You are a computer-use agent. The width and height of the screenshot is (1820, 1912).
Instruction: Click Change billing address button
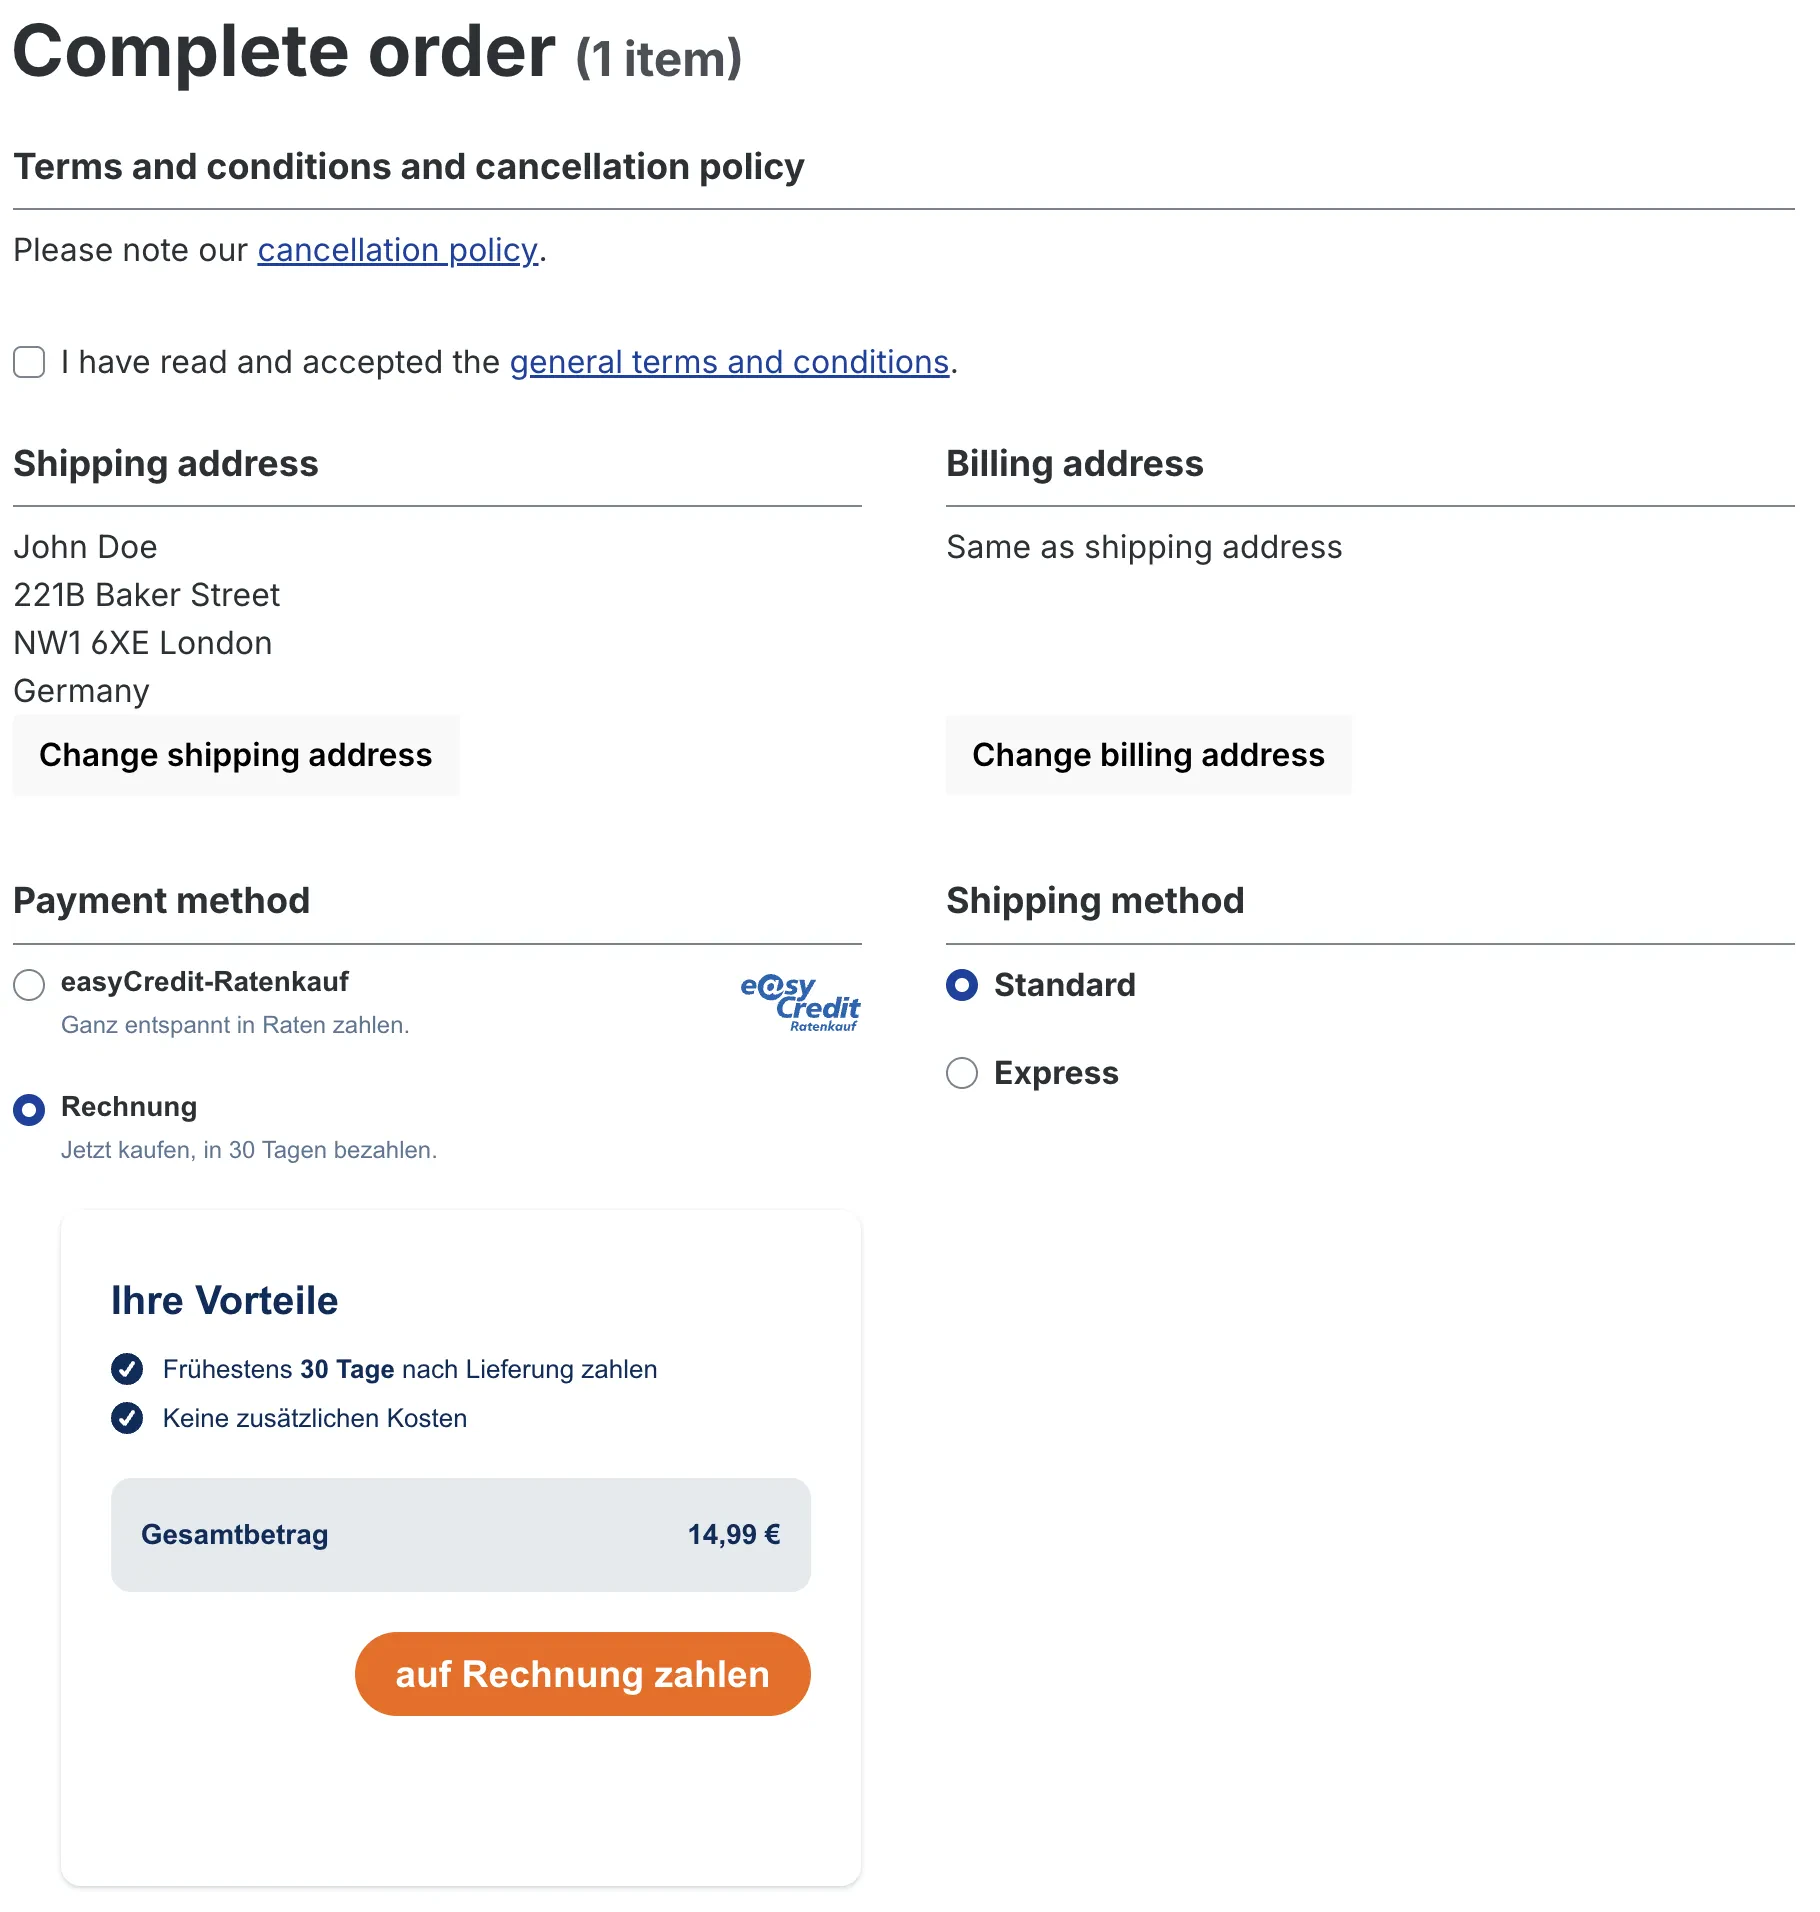pos(1149,755)
